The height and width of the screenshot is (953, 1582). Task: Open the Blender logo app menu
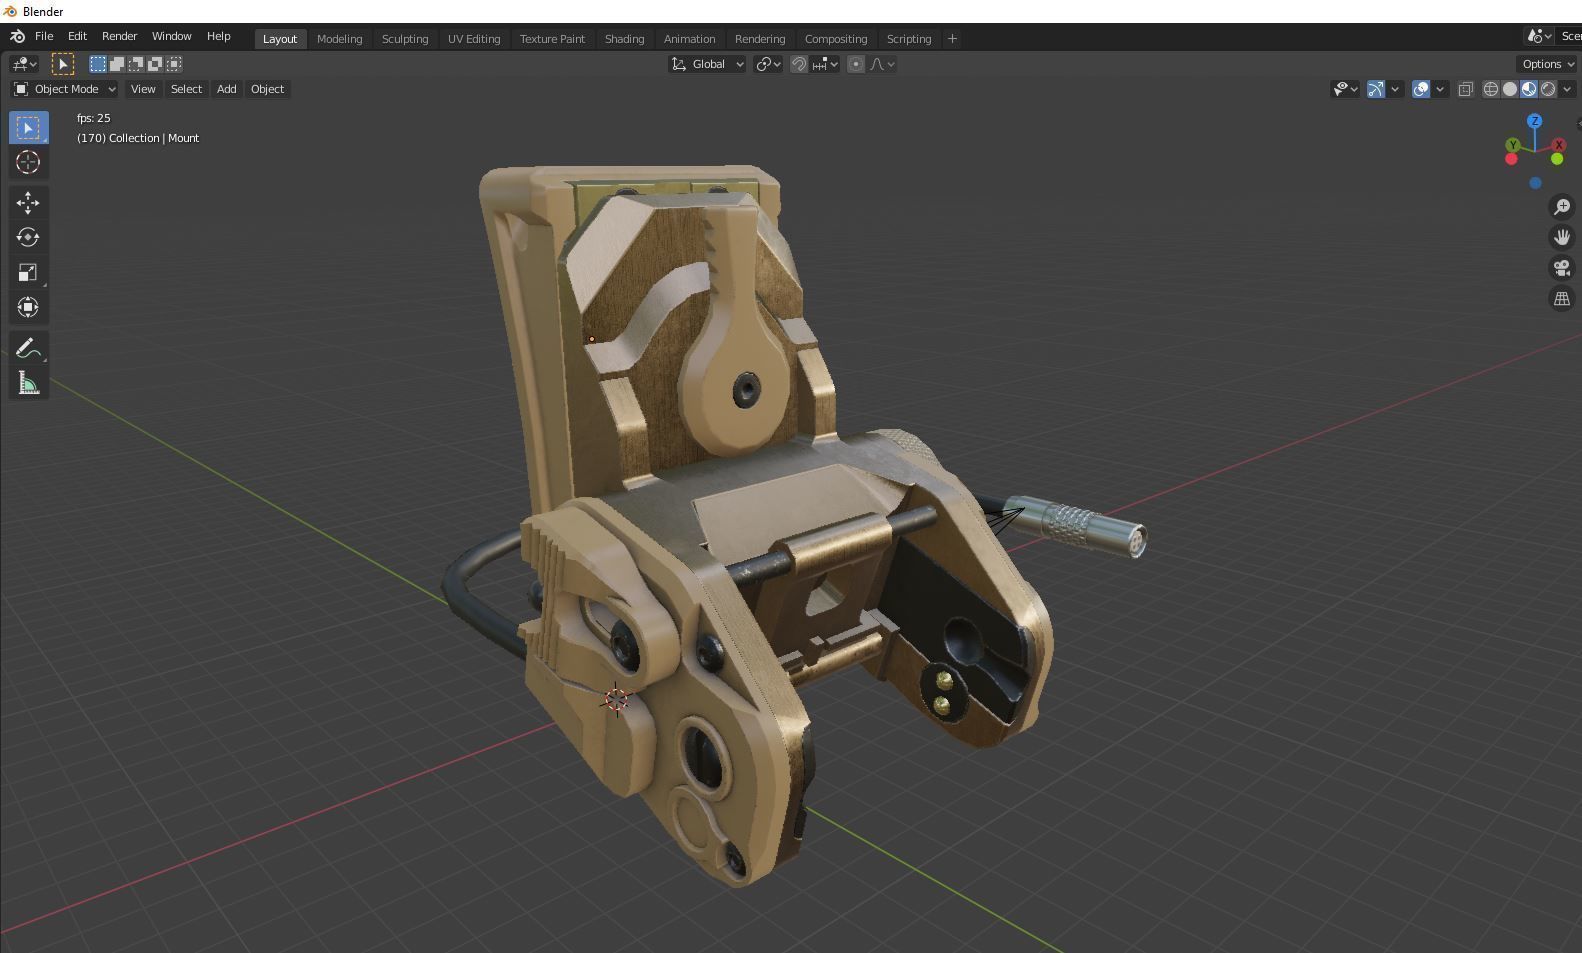[17, 36]
